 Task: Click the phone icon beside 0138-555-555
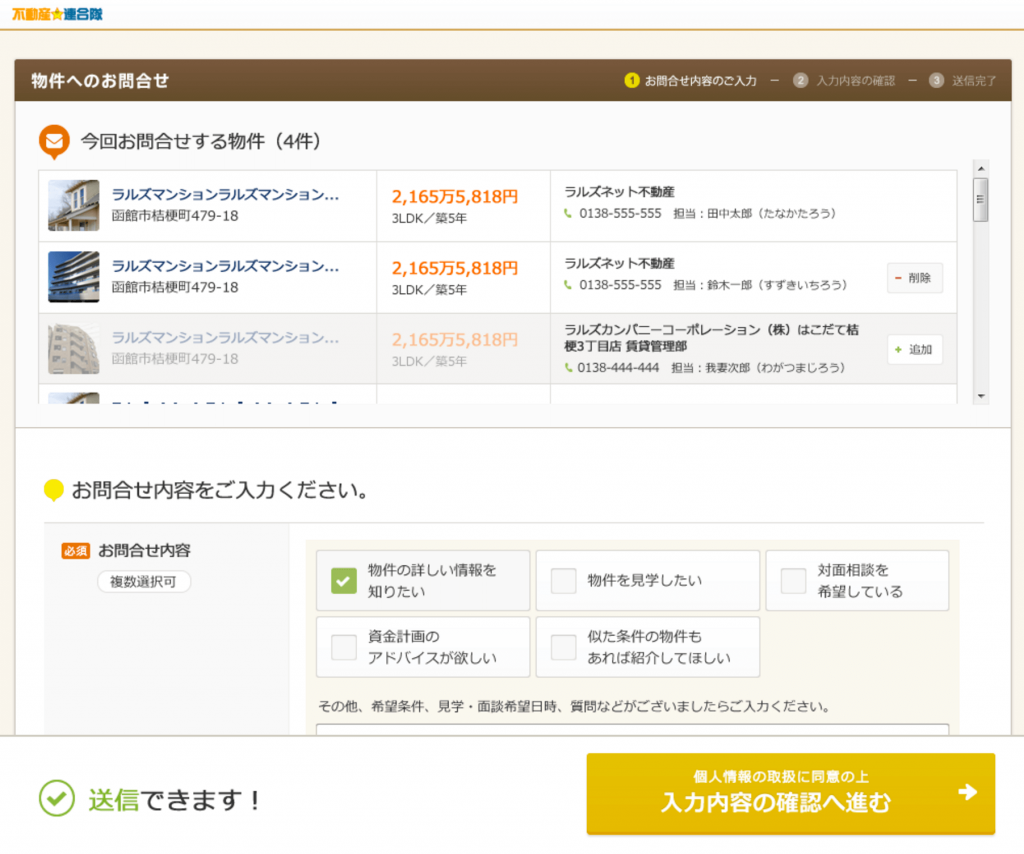click(x=566, y=213)
